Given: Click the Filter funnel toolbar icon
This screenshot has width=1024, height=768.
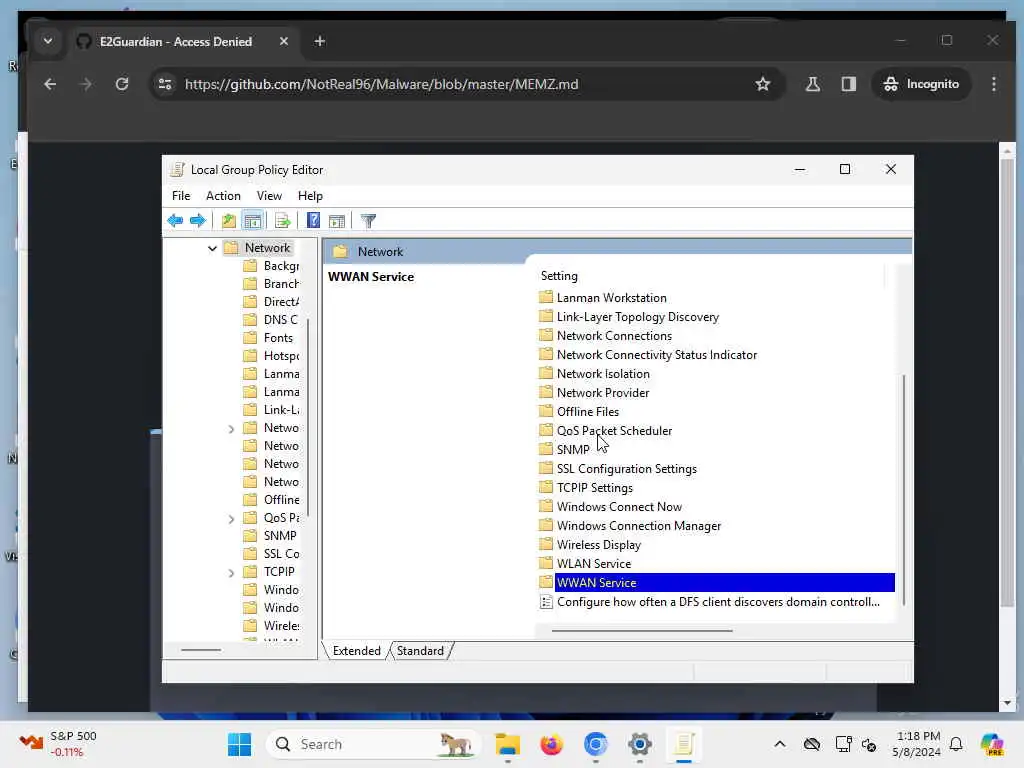Looking at the screenshot, I should coord(368,221).
